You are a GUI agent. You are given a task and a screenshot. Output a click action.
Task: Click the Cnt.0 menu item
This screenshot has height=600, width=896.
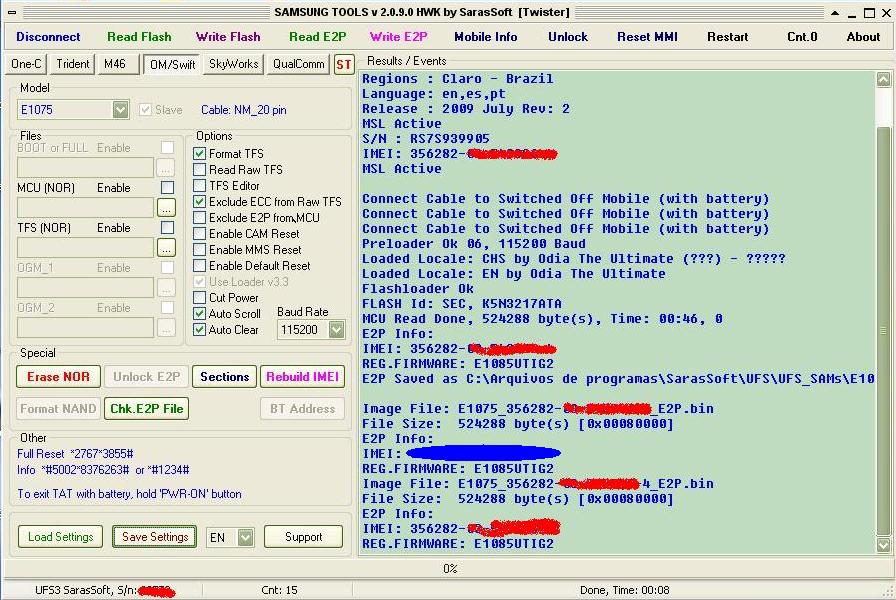pos(802,37)
